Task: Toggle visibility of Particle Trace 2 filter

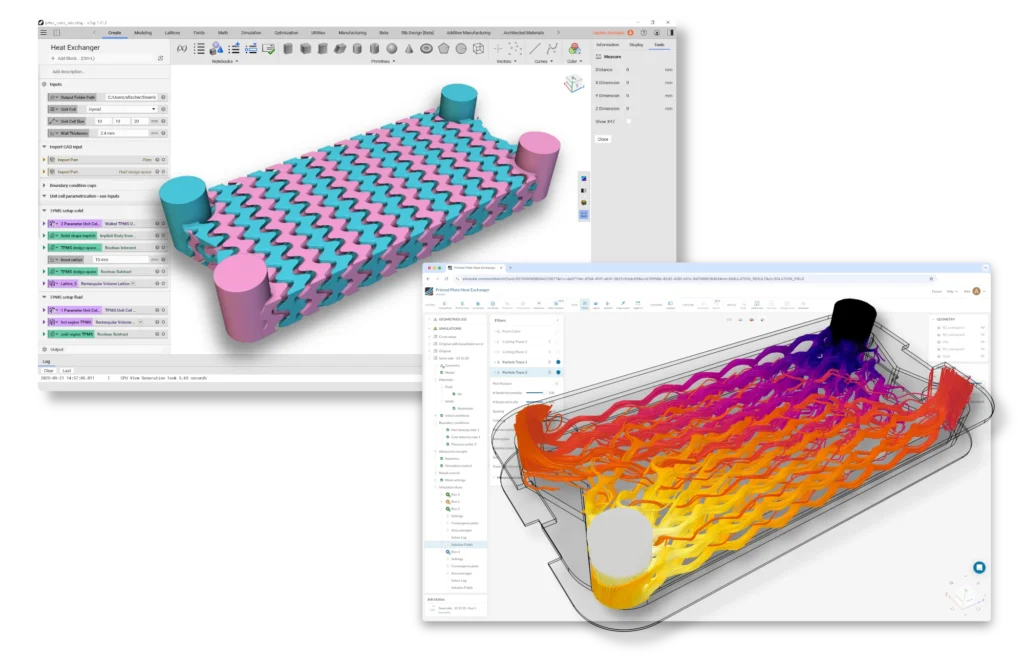Action: tap(558, 372)
